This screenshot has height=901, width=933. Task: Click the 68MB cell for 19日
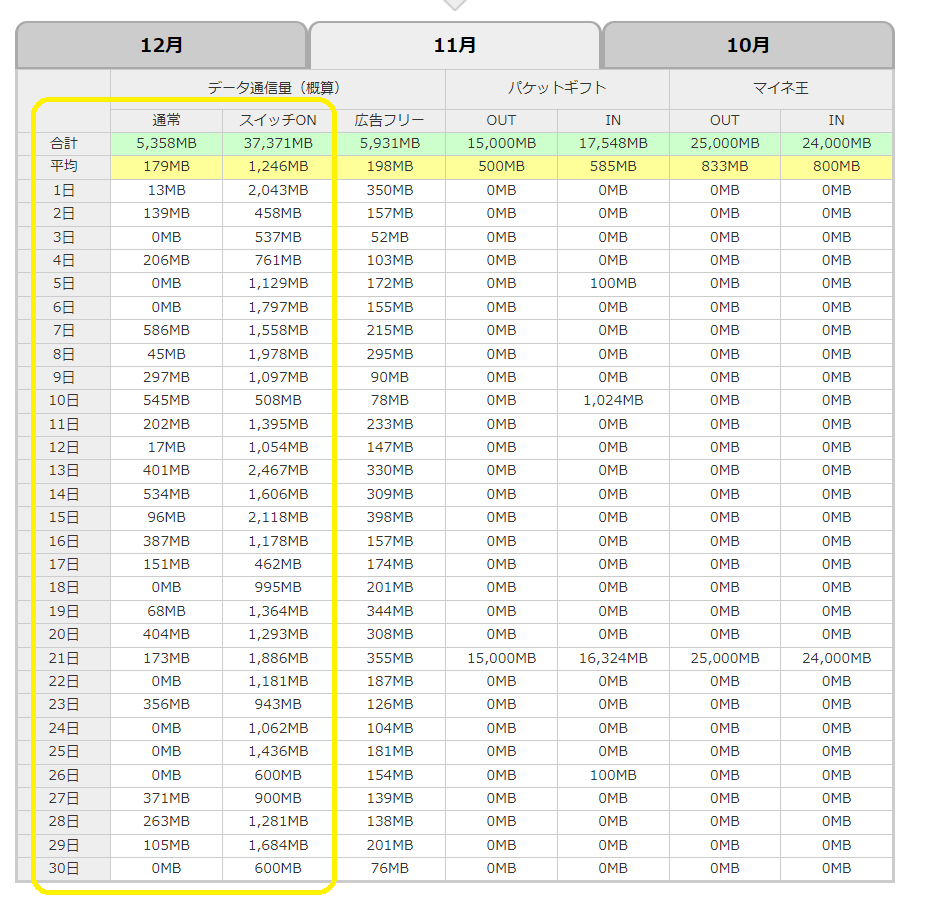tap(166, 612)
